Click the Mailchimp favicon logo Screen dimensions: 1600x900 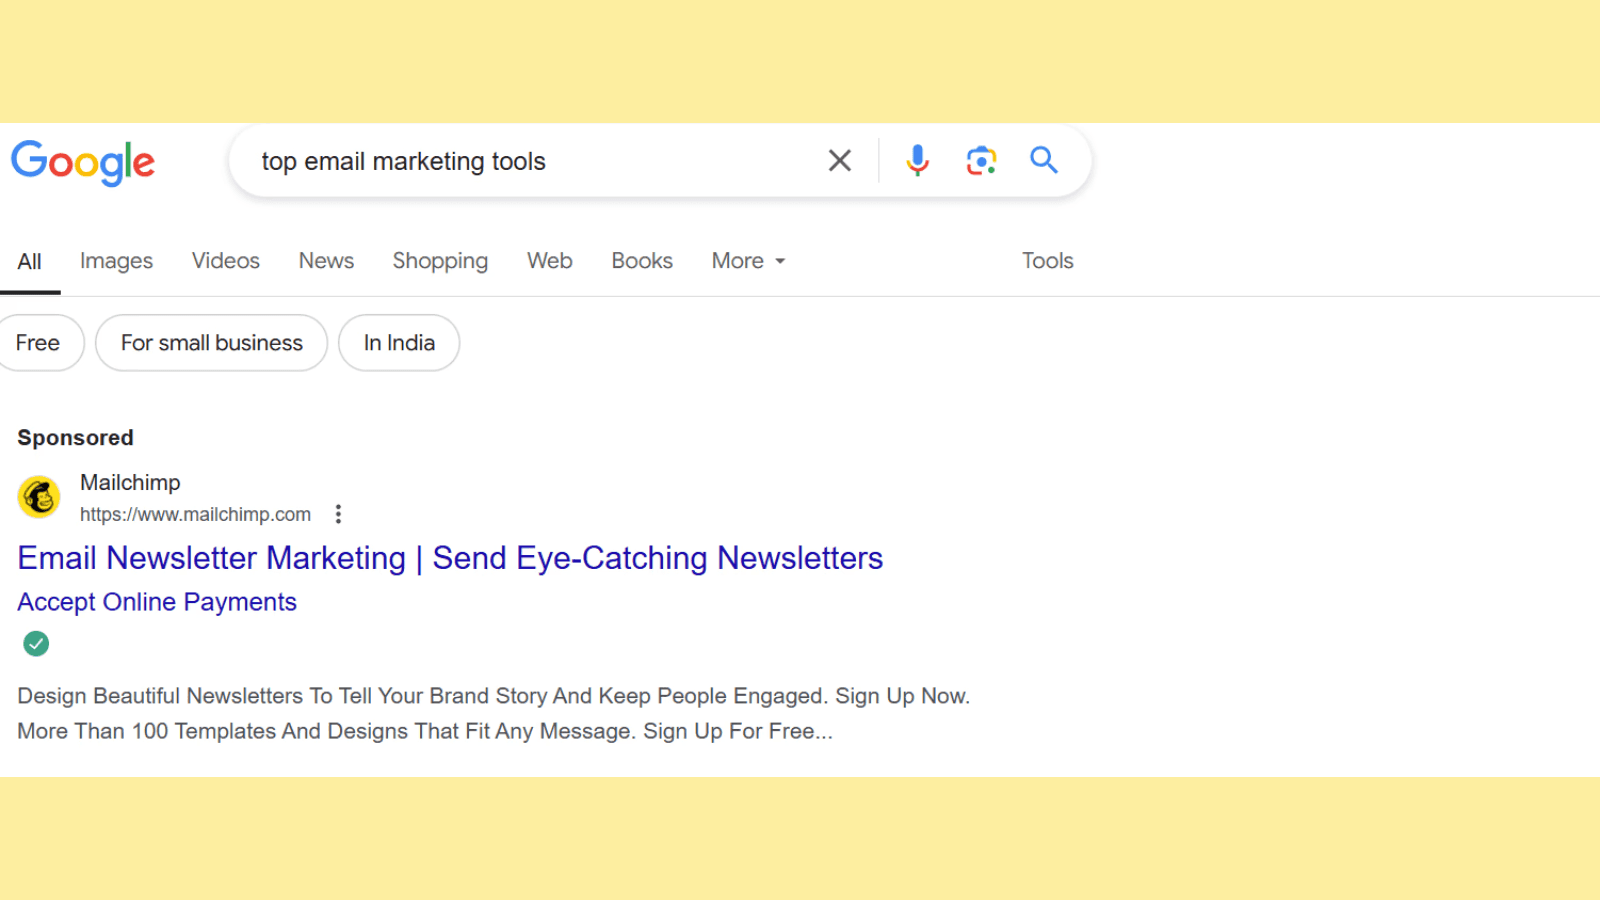39,497
